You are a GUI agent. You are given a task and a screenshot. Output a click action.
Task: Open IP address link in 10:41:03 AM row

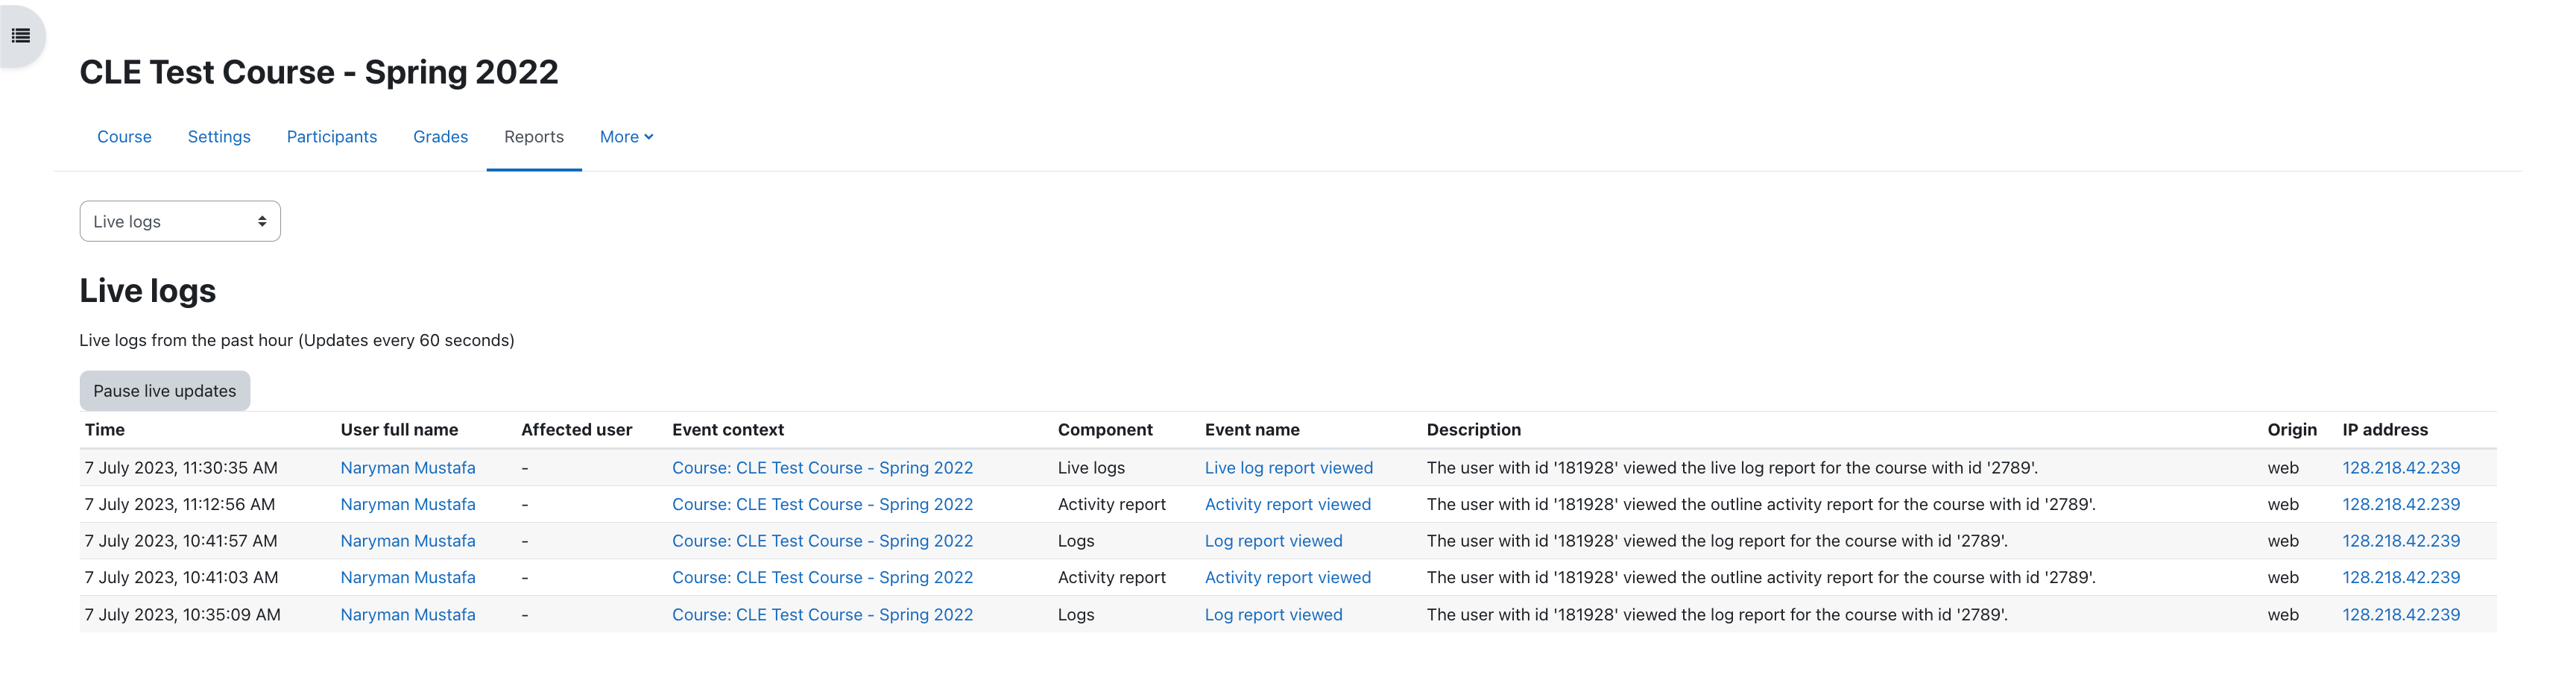(2401, 578)
